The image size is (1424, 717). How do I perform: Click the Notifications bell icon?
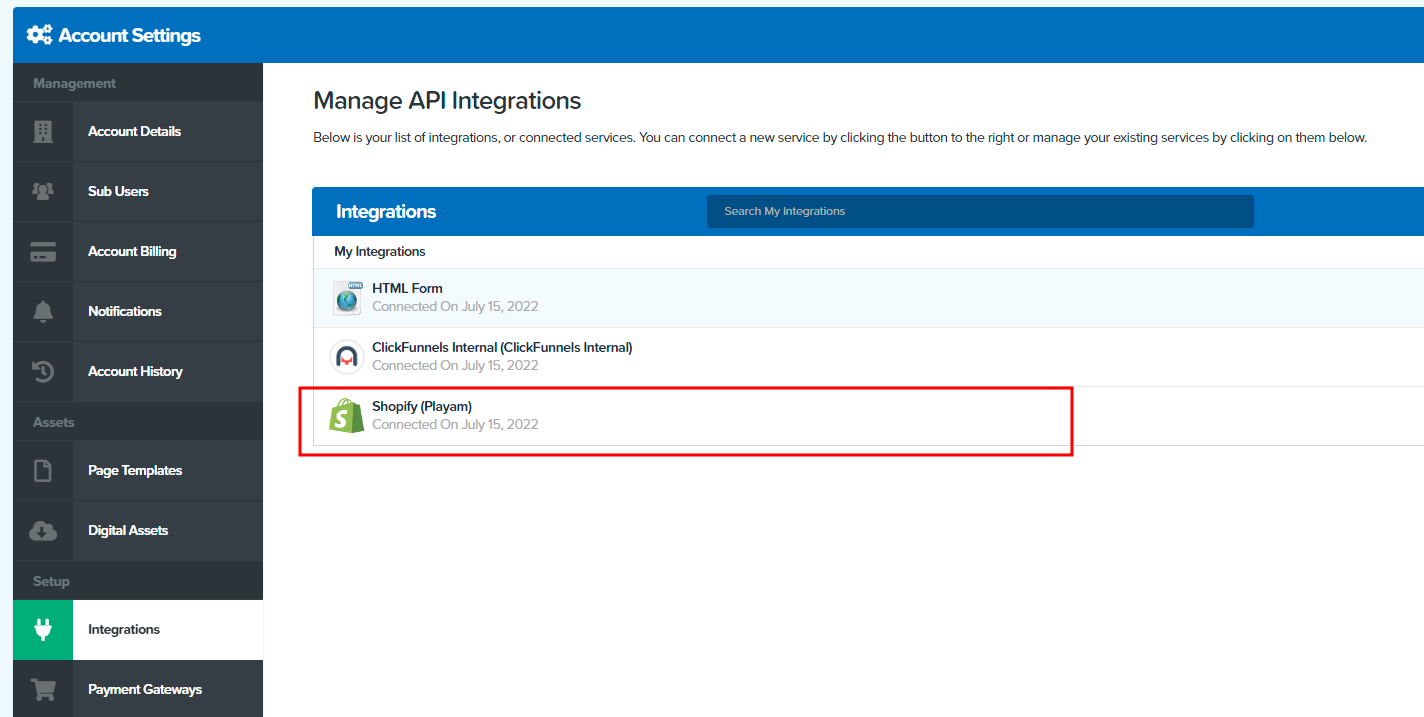pos(43,311)
